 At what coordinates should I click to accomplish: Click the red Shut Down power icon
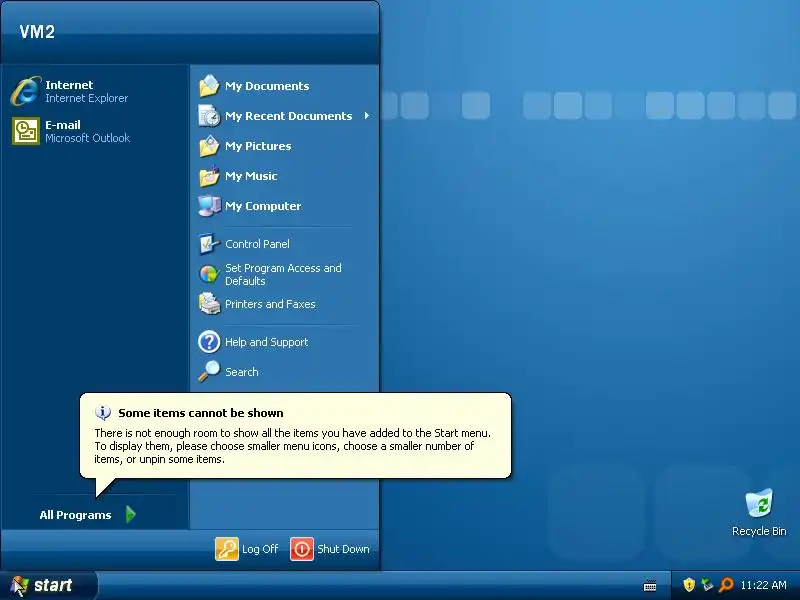pyautogui.click(x=302, y=549)
